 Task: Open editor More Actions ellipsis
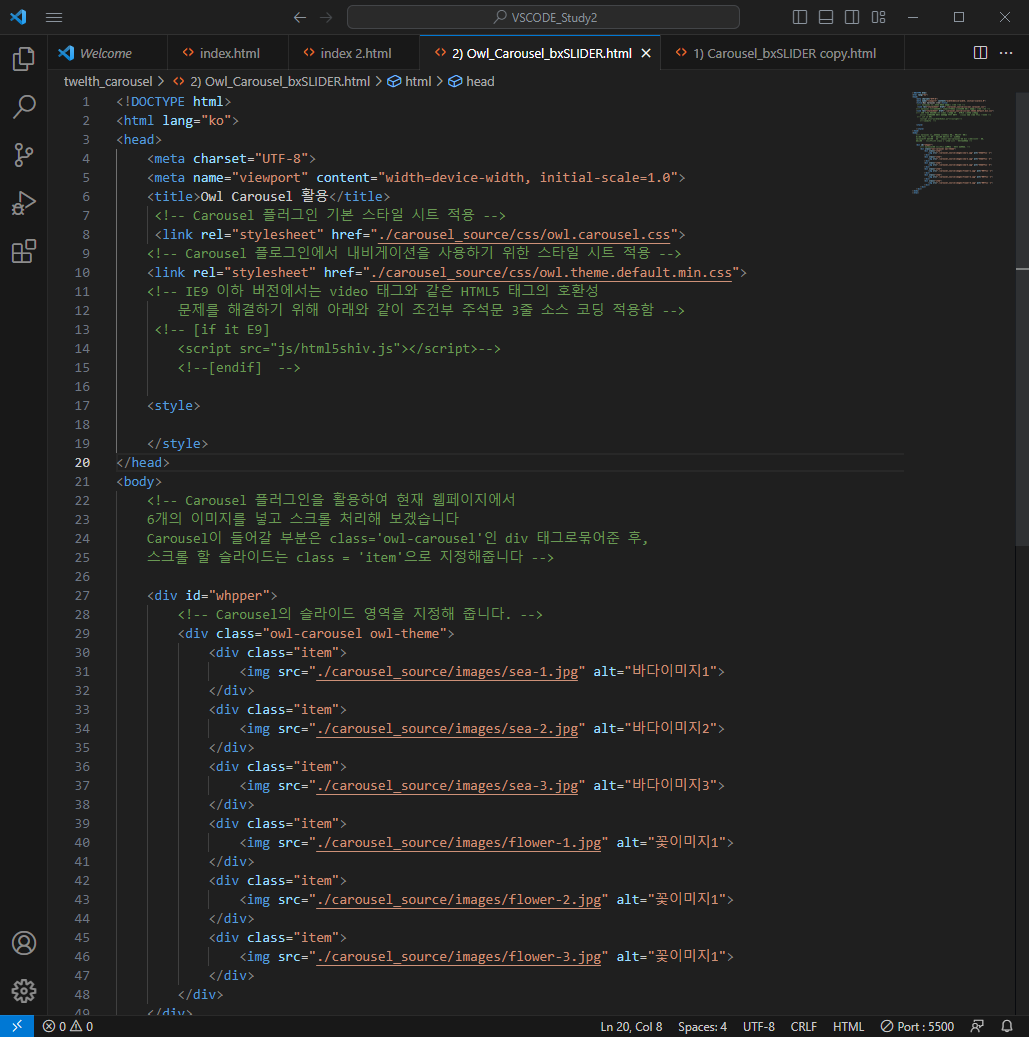tap(1006, 53)
